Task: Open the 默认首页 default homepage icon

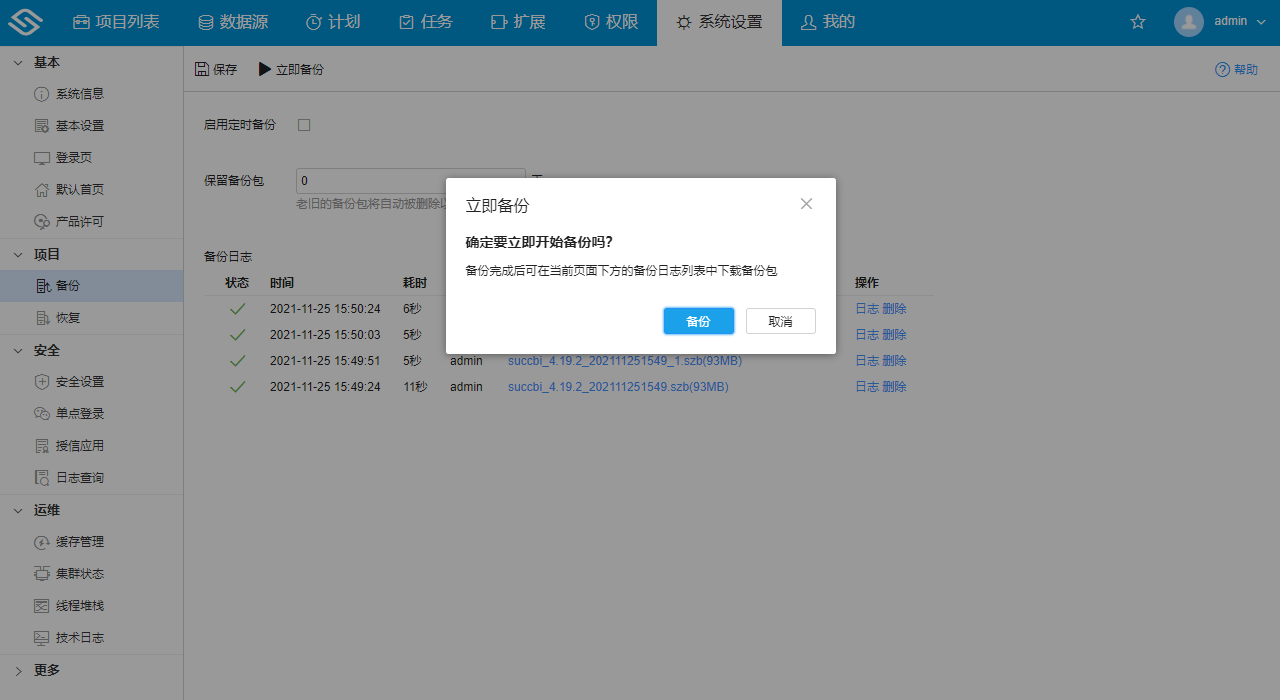Action: tap(39, 189)
